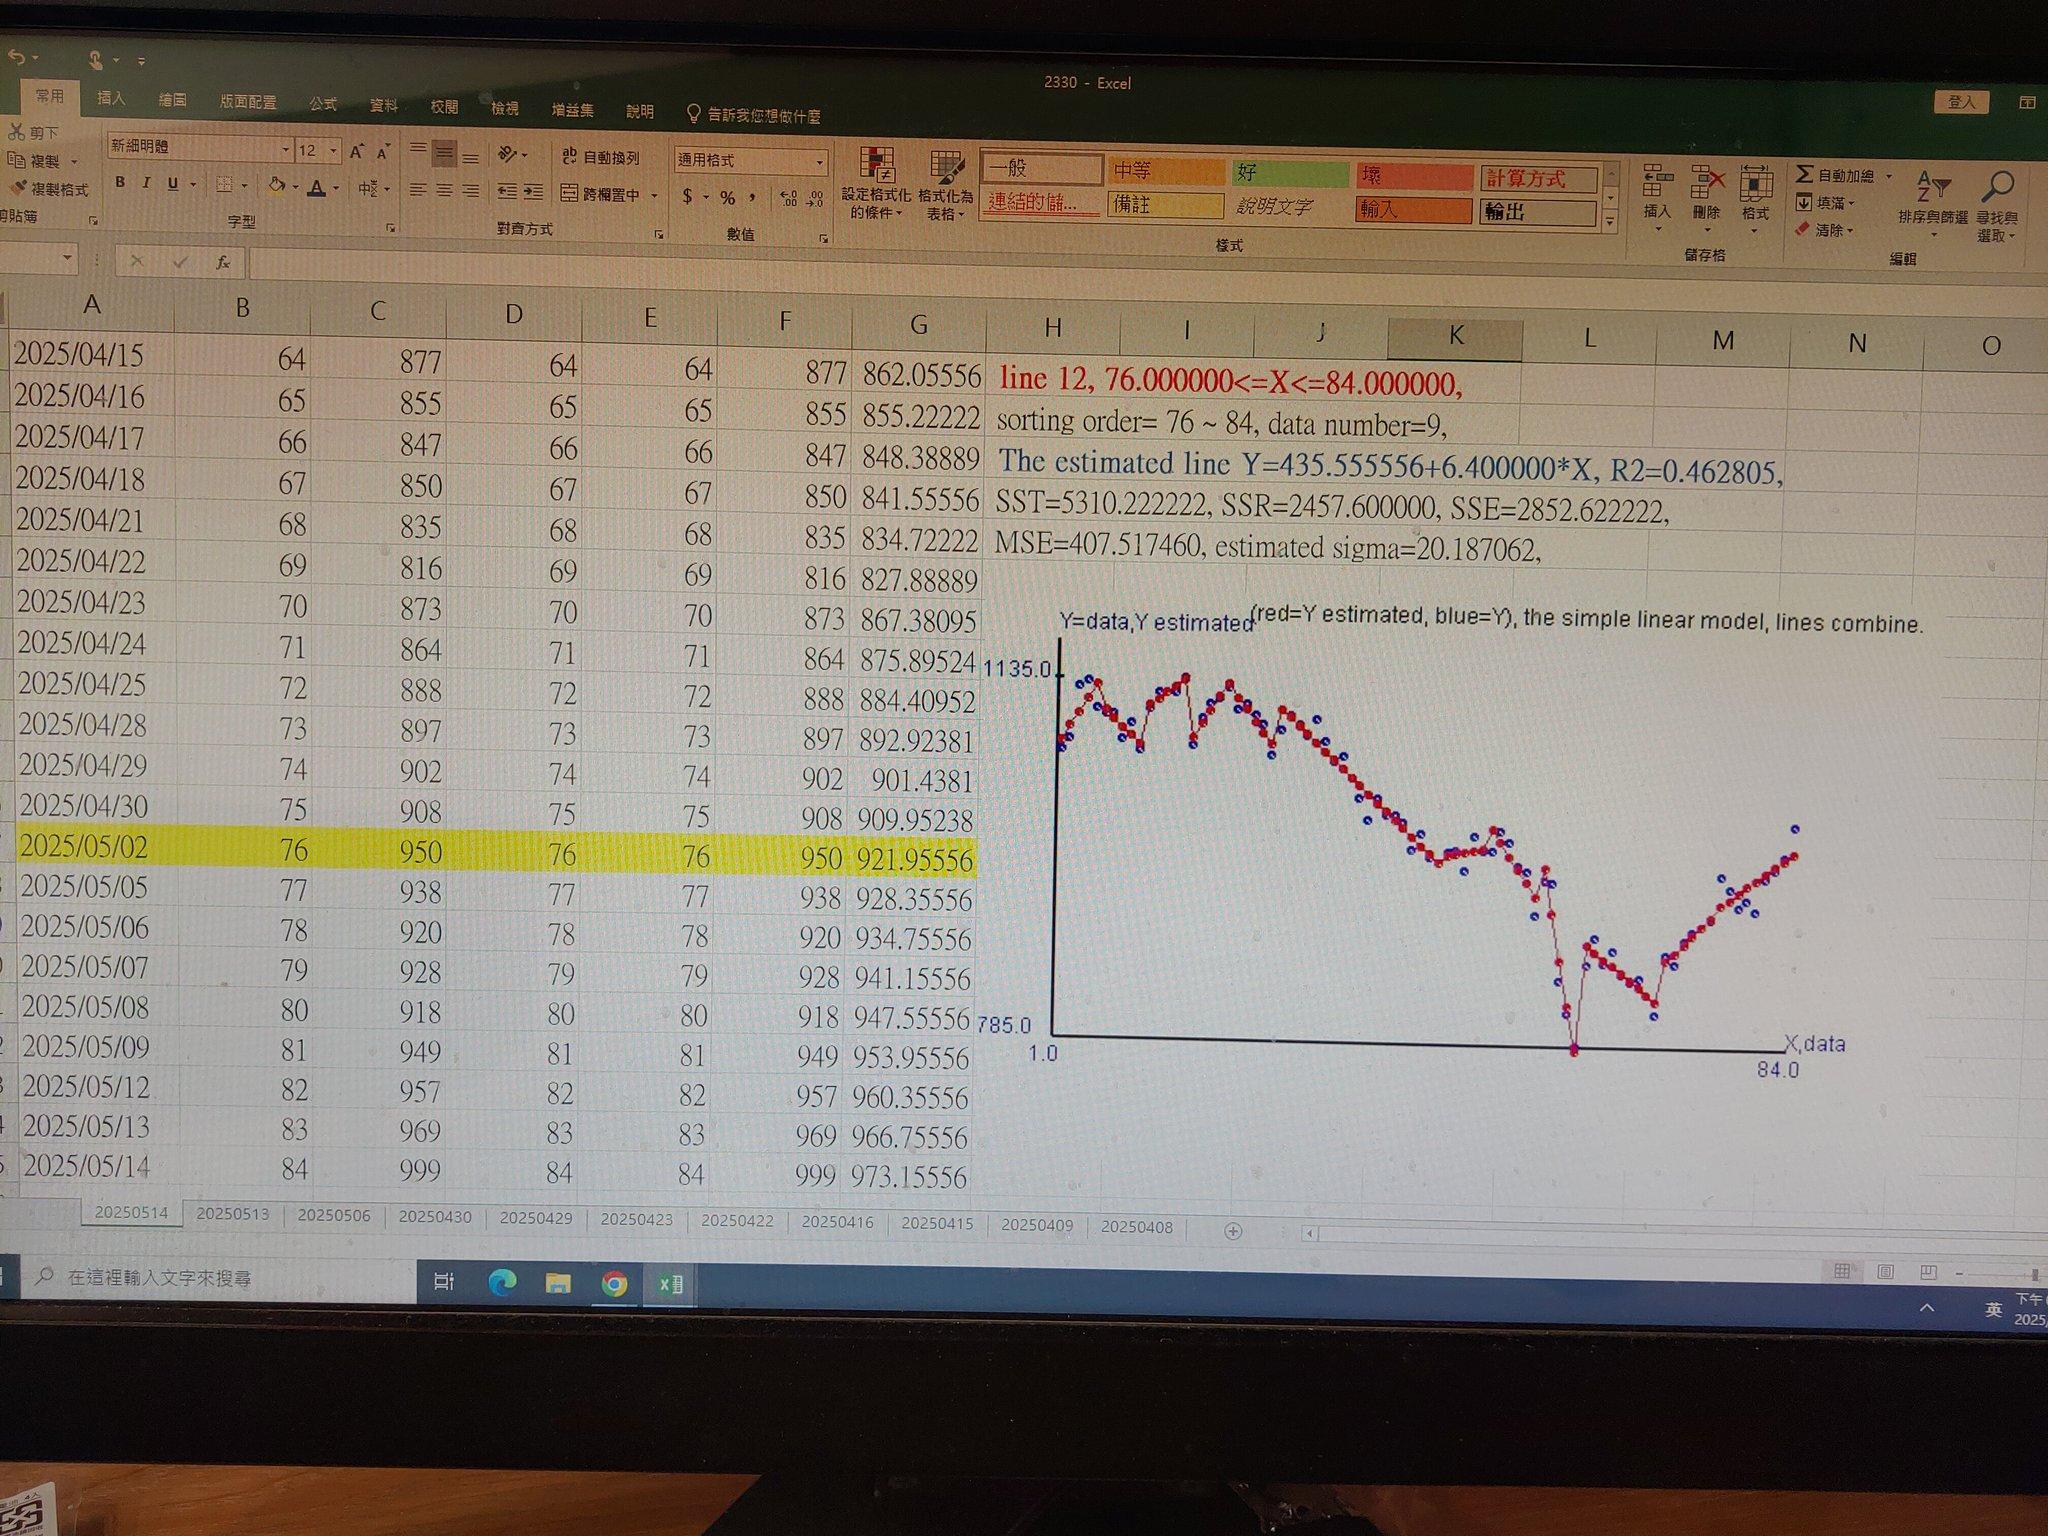The height and width of the screenshot is (1536, 2048).
Task: Click the add new sheet plus button
Action: 1233,1231
